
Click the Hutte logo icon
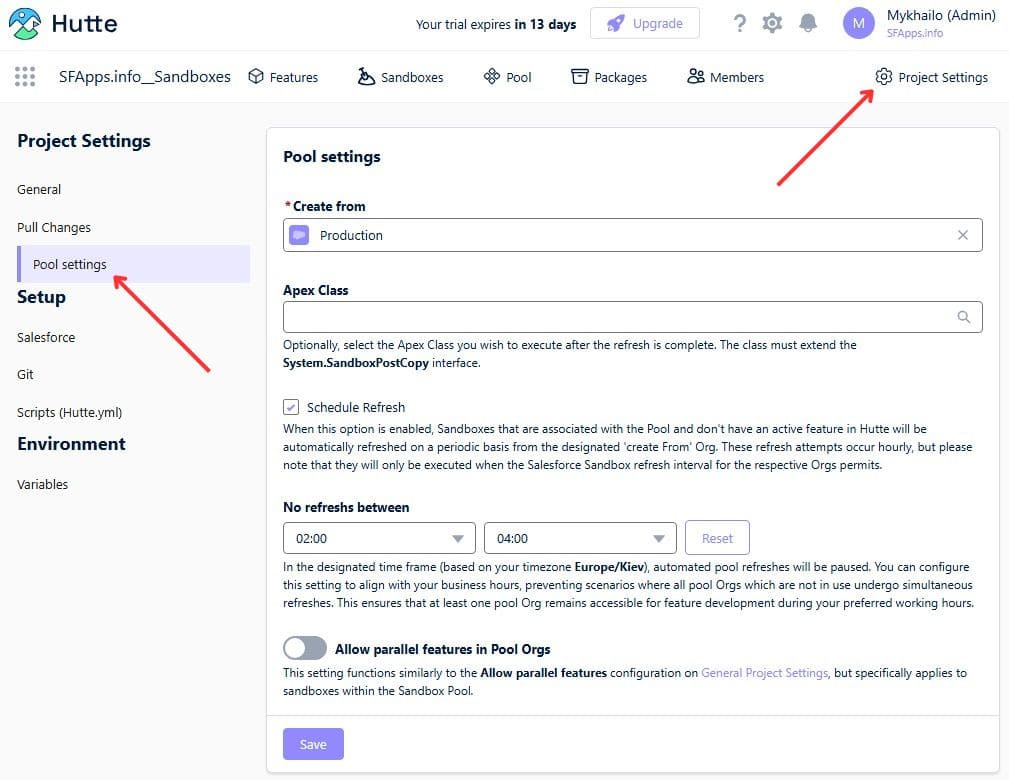click(24, 24)
